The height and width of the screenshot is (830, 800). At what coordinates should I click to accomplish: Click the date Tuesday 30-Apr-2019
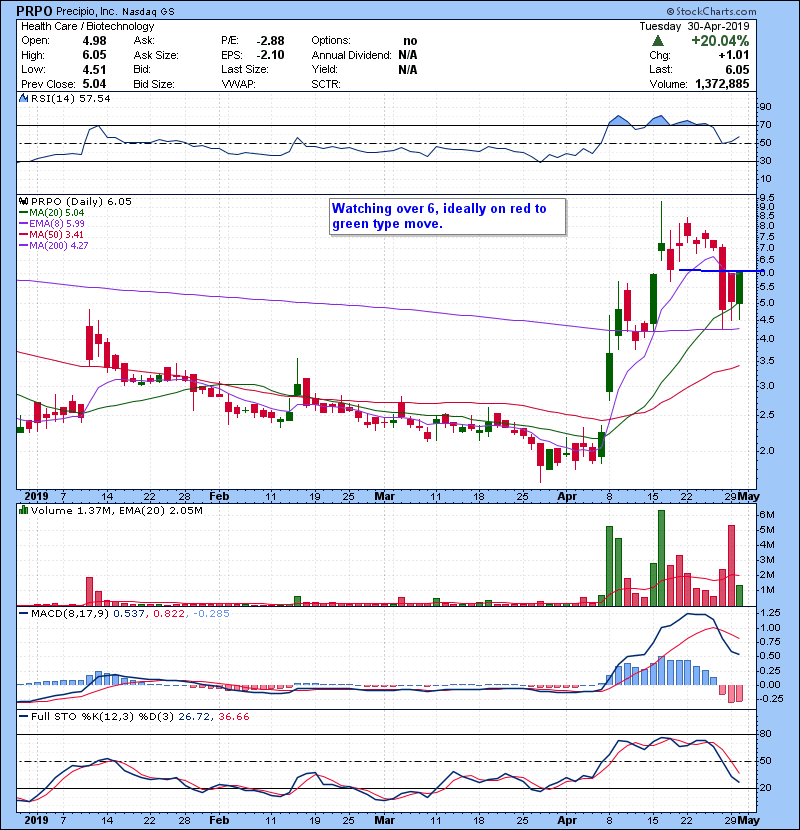coord(694,26)
